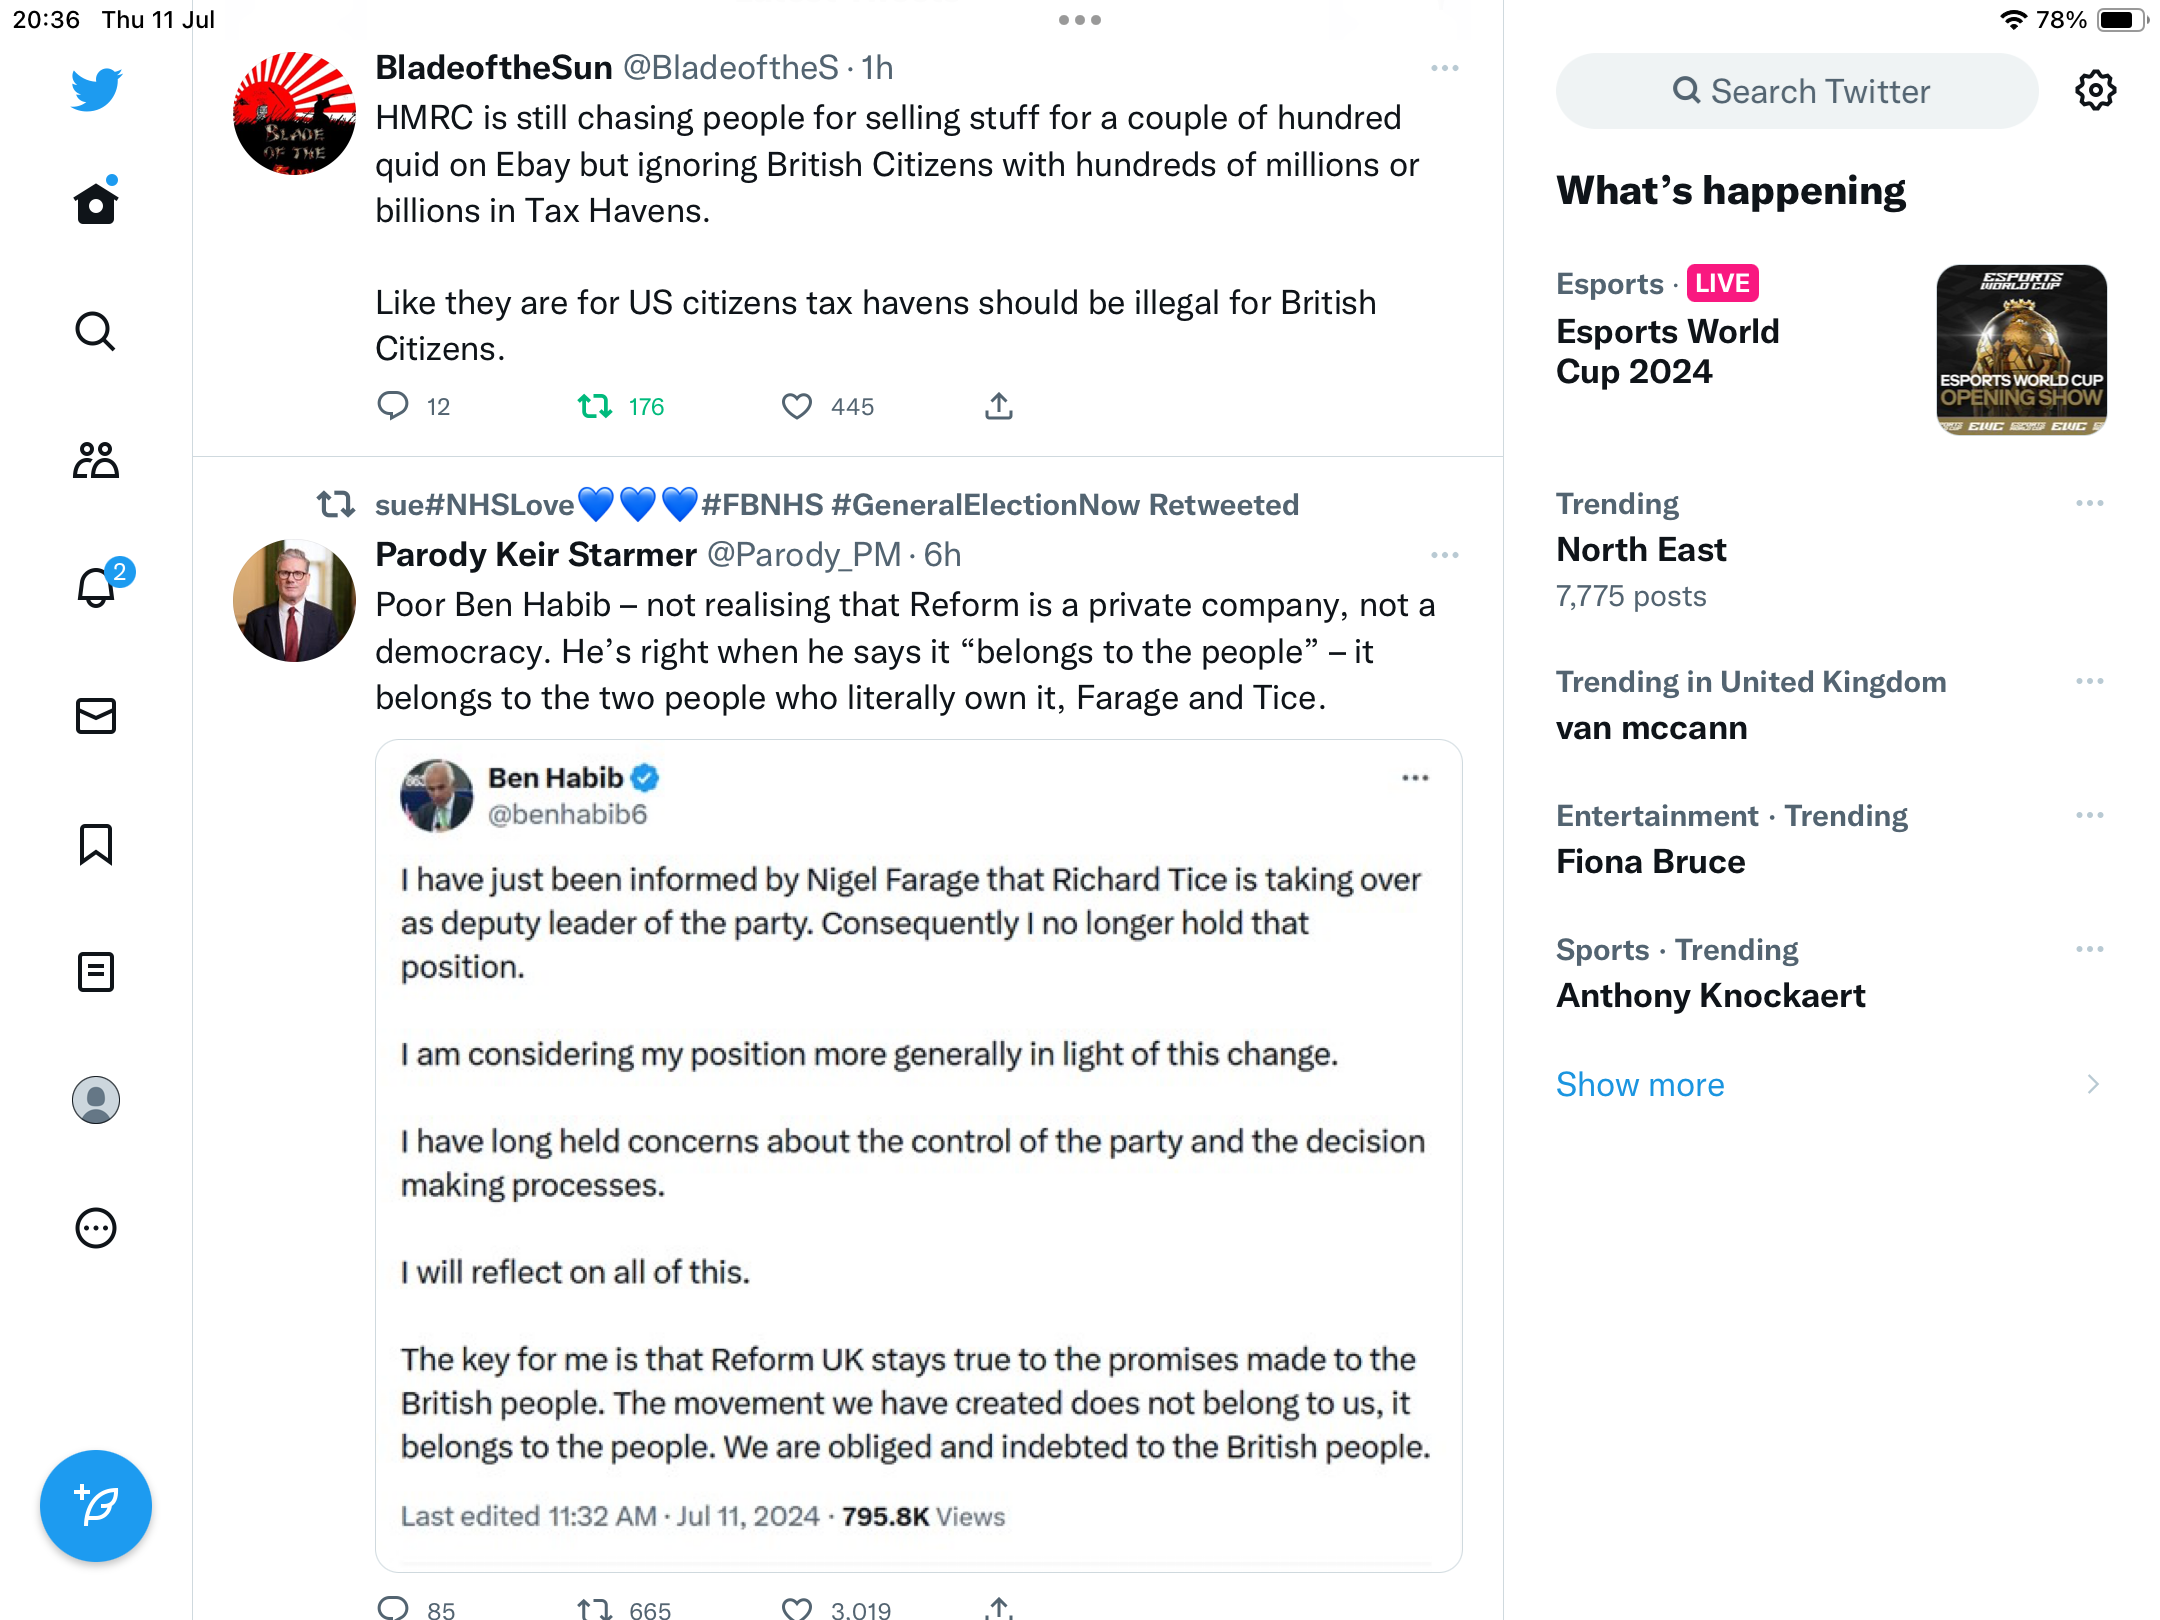Open search settings gear icon
The height and width of the screenshot is (1620, 2160).
(2095, 91)
